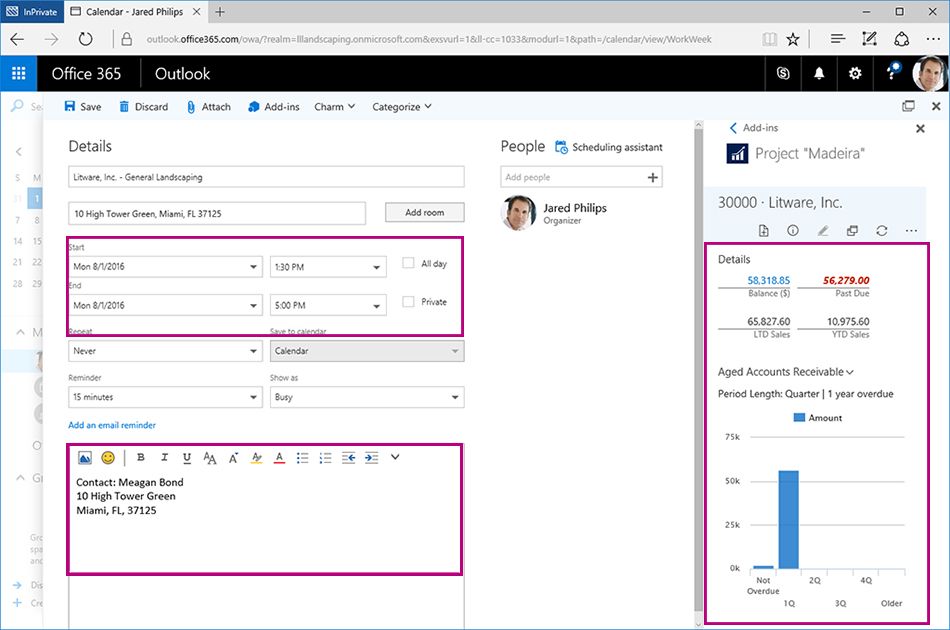The image size is (950, 630).
Task: Refresh the Litware customer data
Action: pos(882,231)
